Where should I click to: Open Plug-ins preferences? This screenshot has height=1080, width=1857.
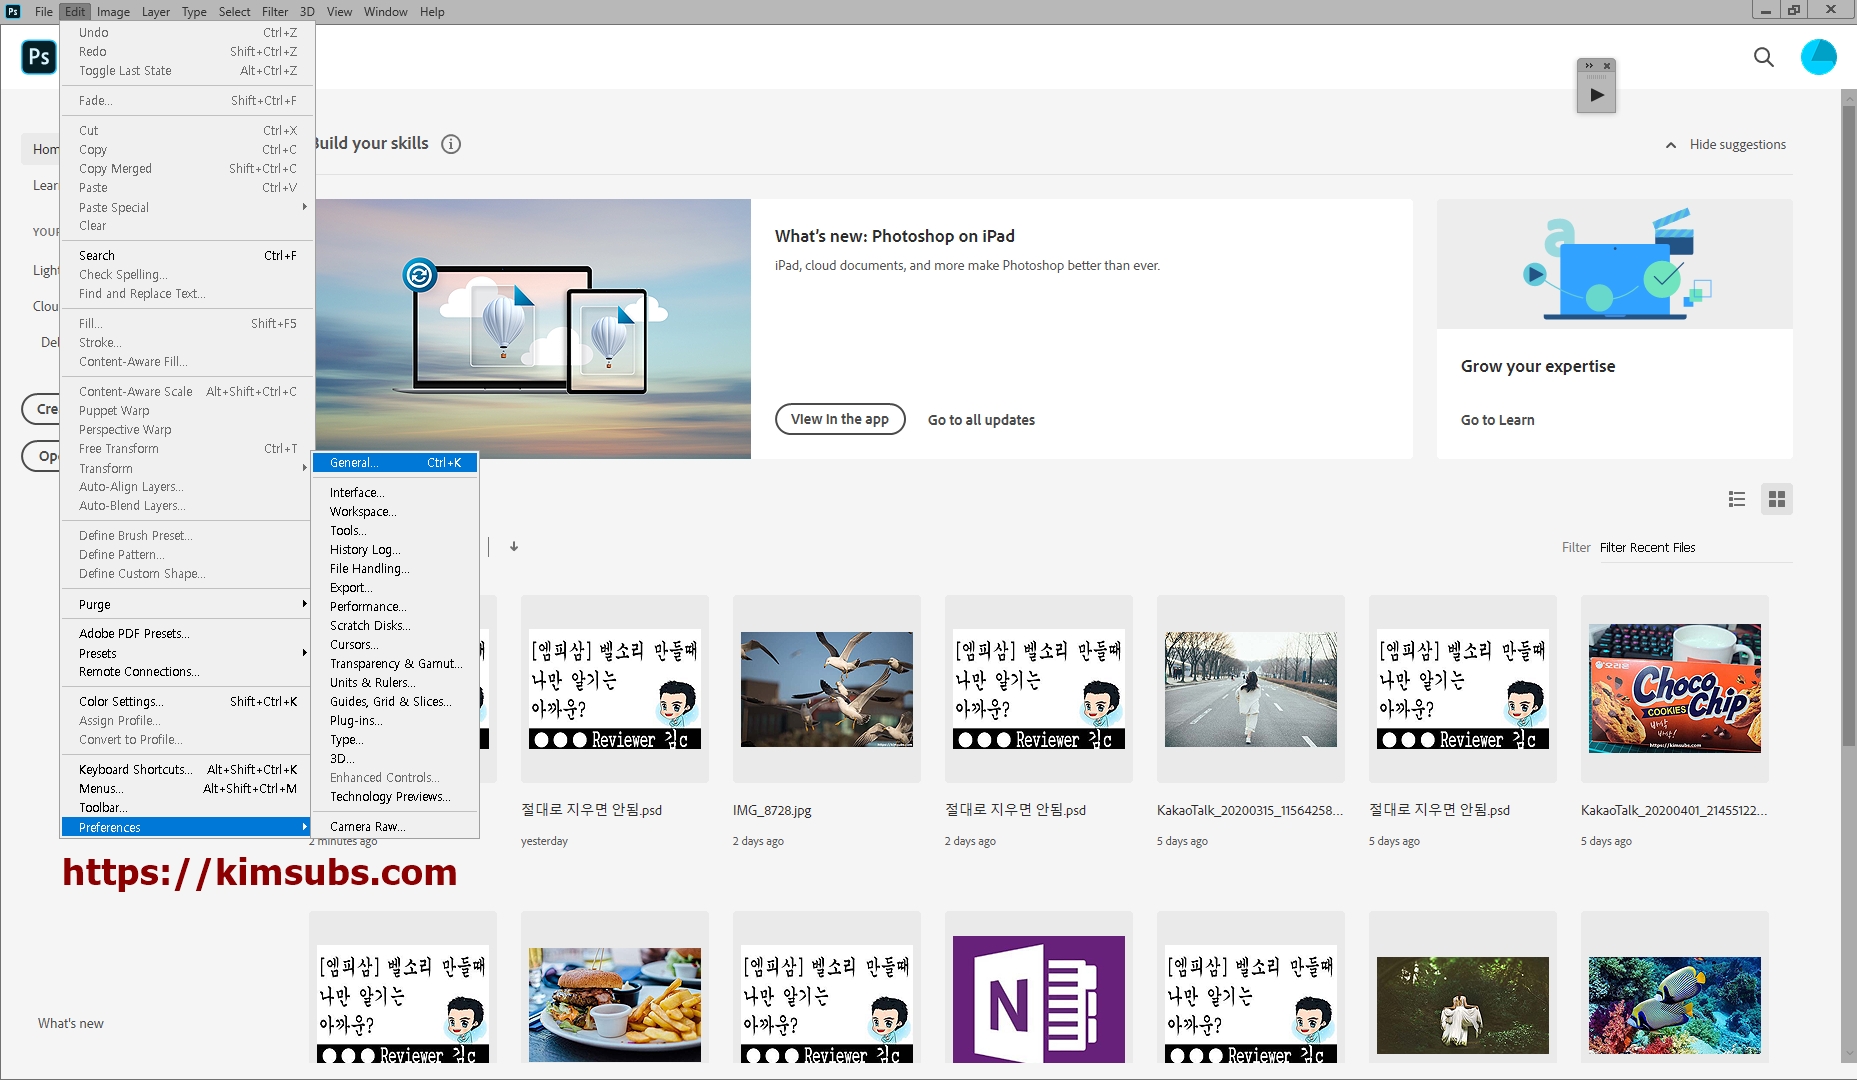395,721
